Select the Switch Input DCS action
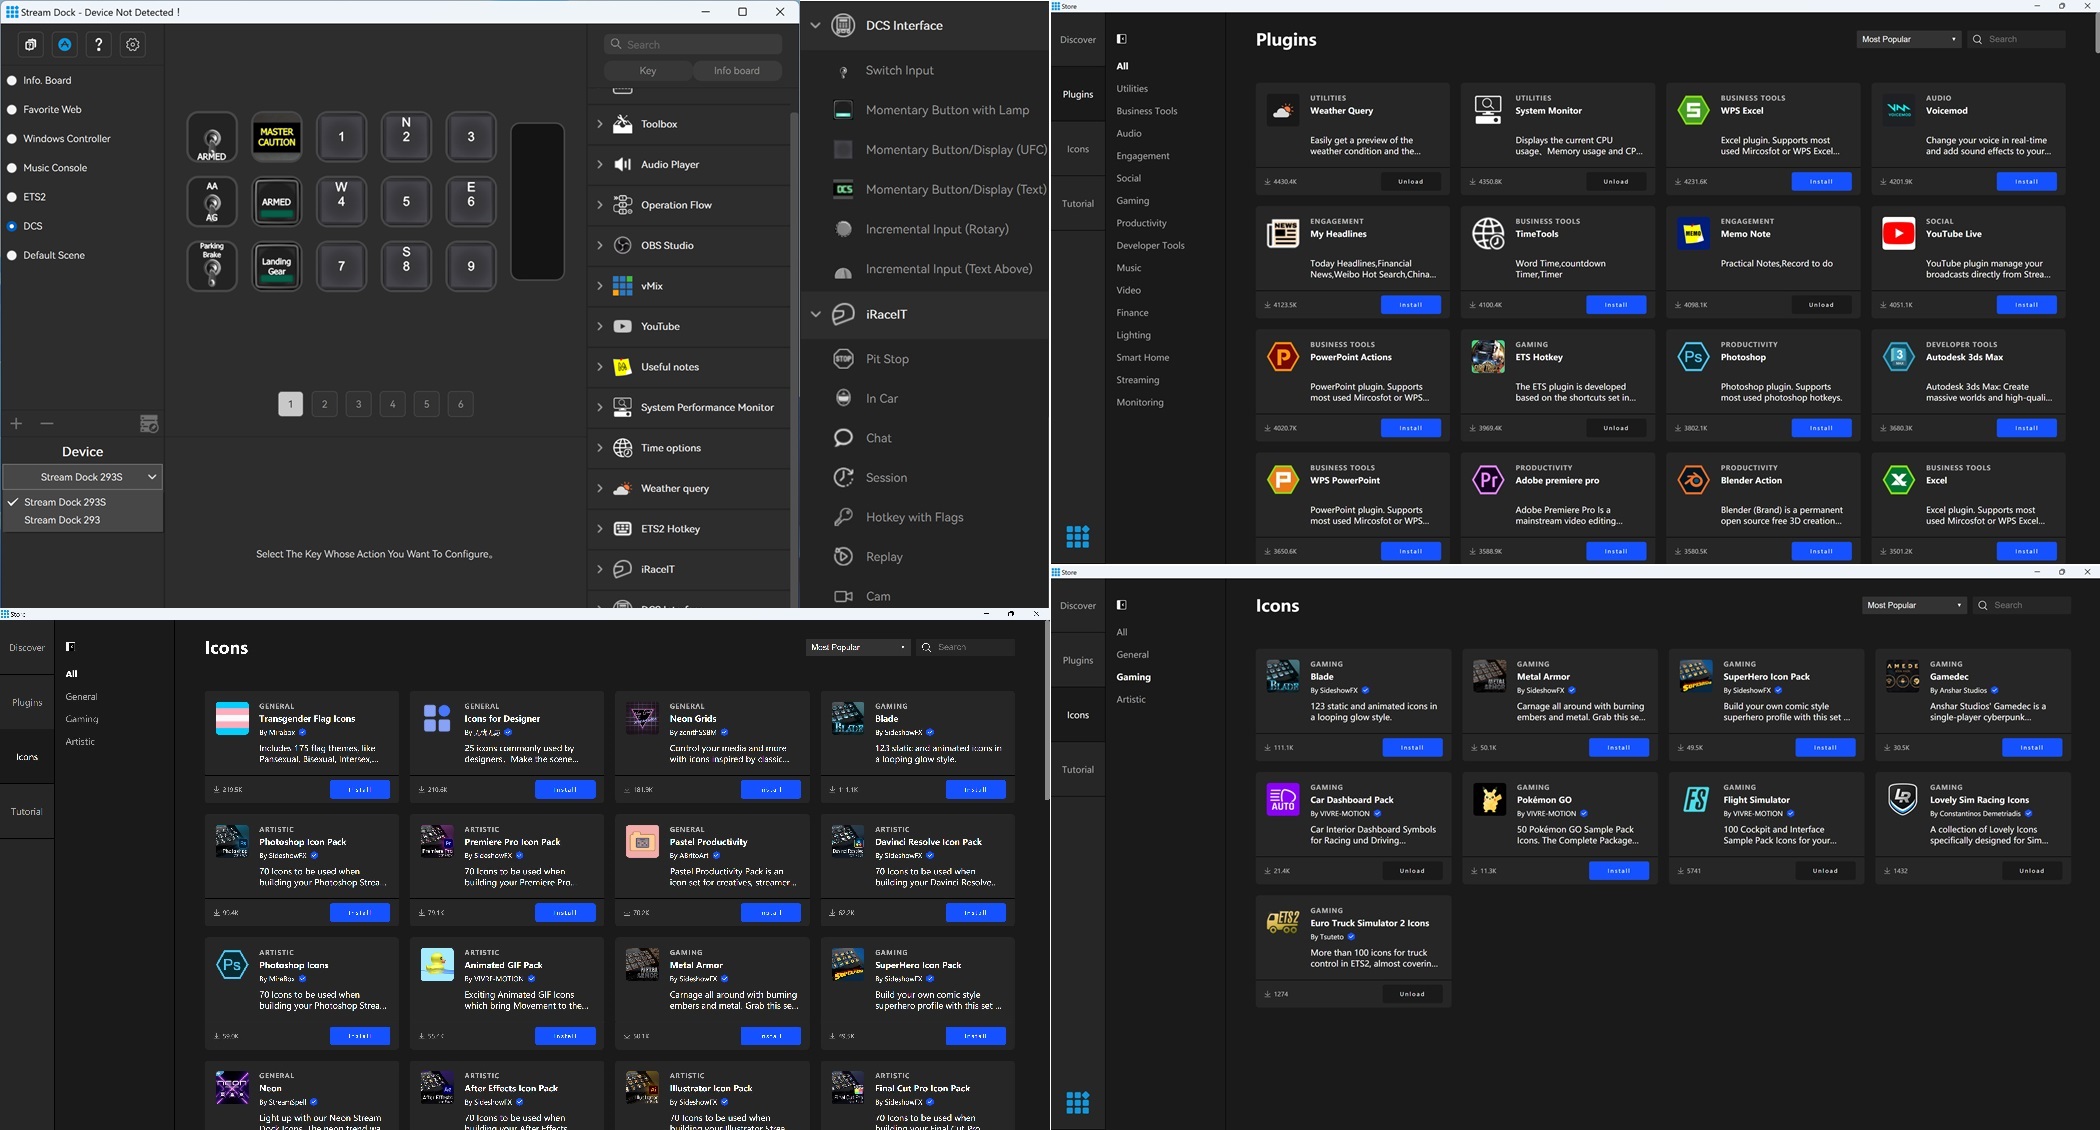2100x1130 pixels. [899, 71]
